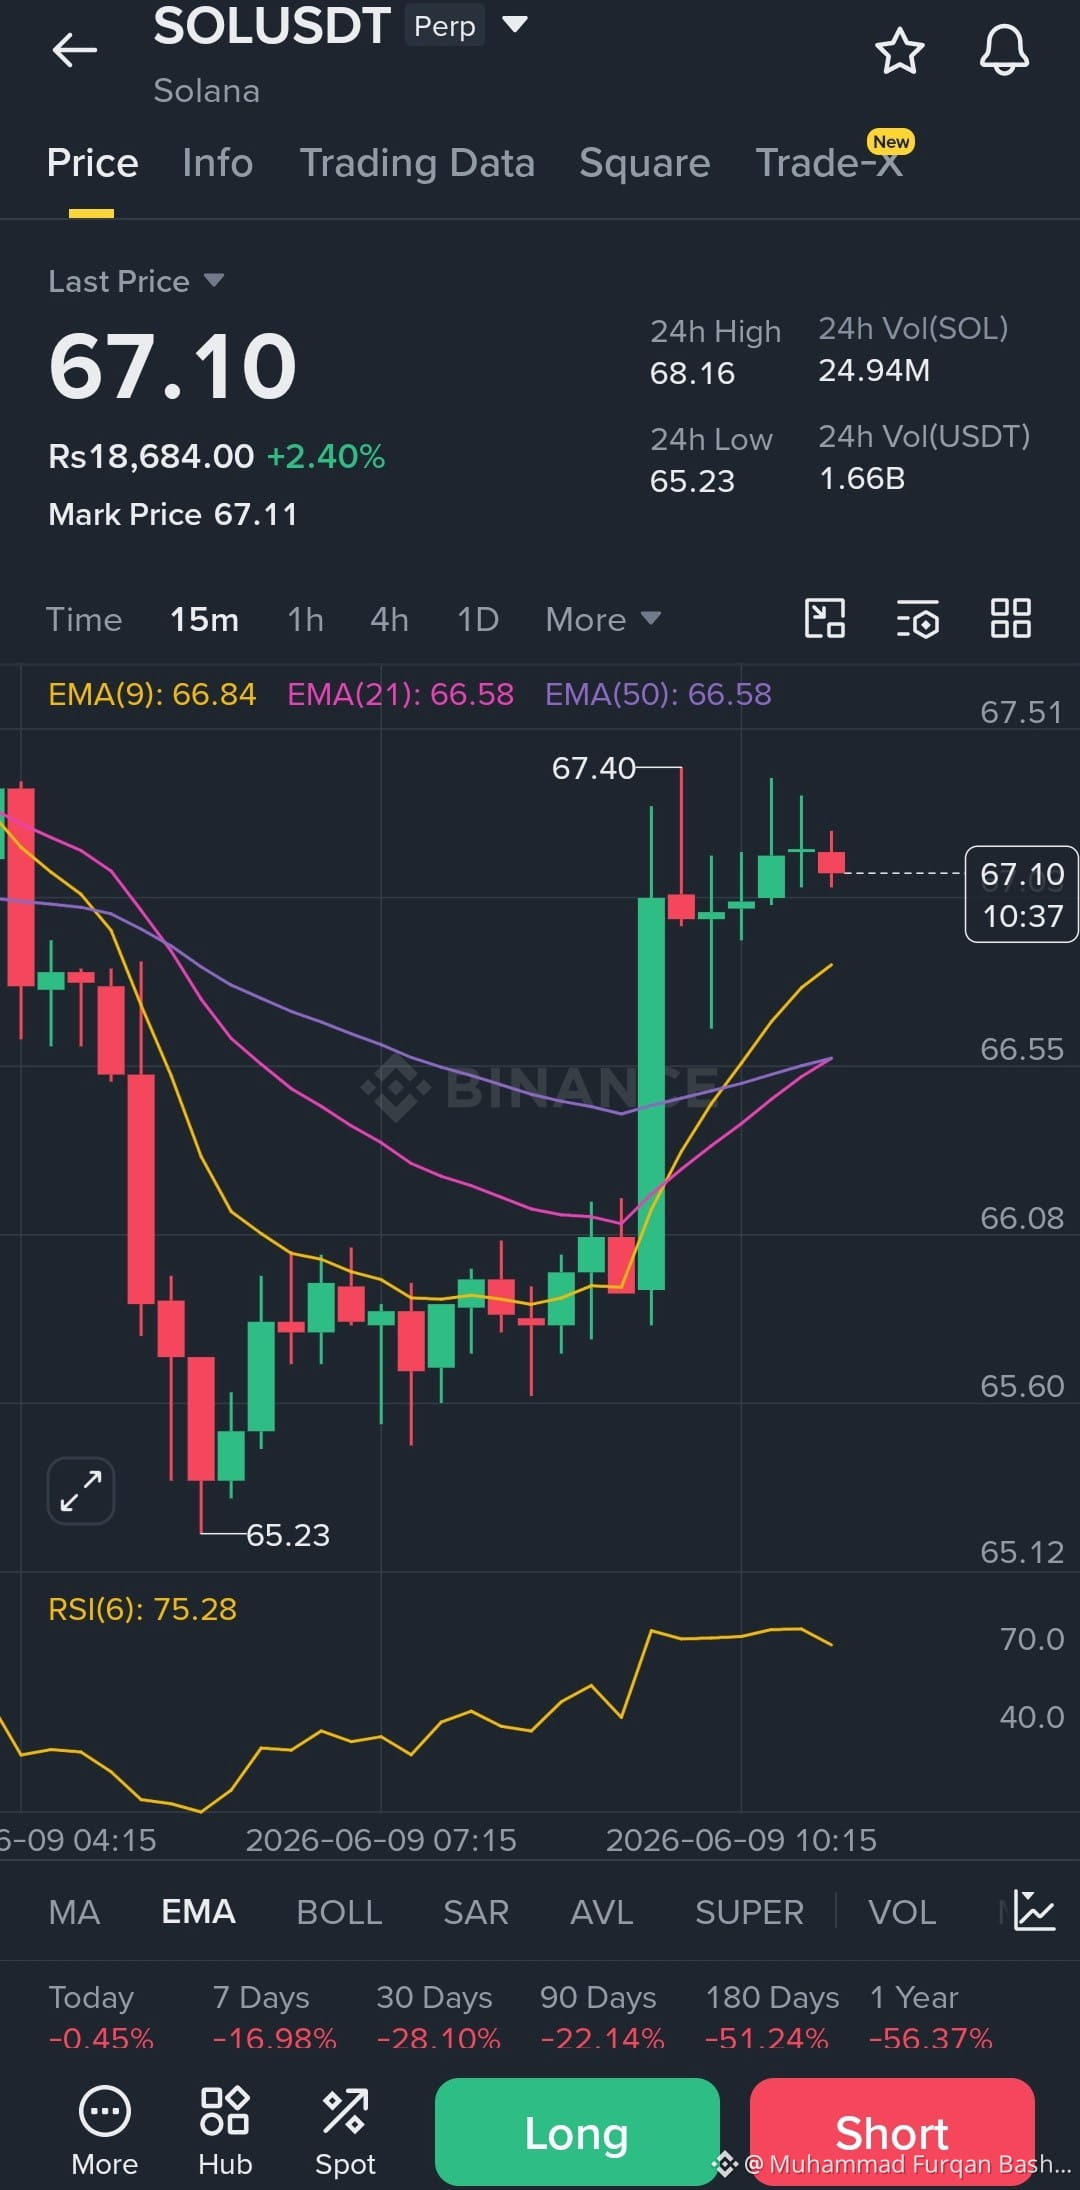This screenshot has height=2190, width=1080.
Task: Tap the Rs18,684.00 converted price
Action: (151, 457)
